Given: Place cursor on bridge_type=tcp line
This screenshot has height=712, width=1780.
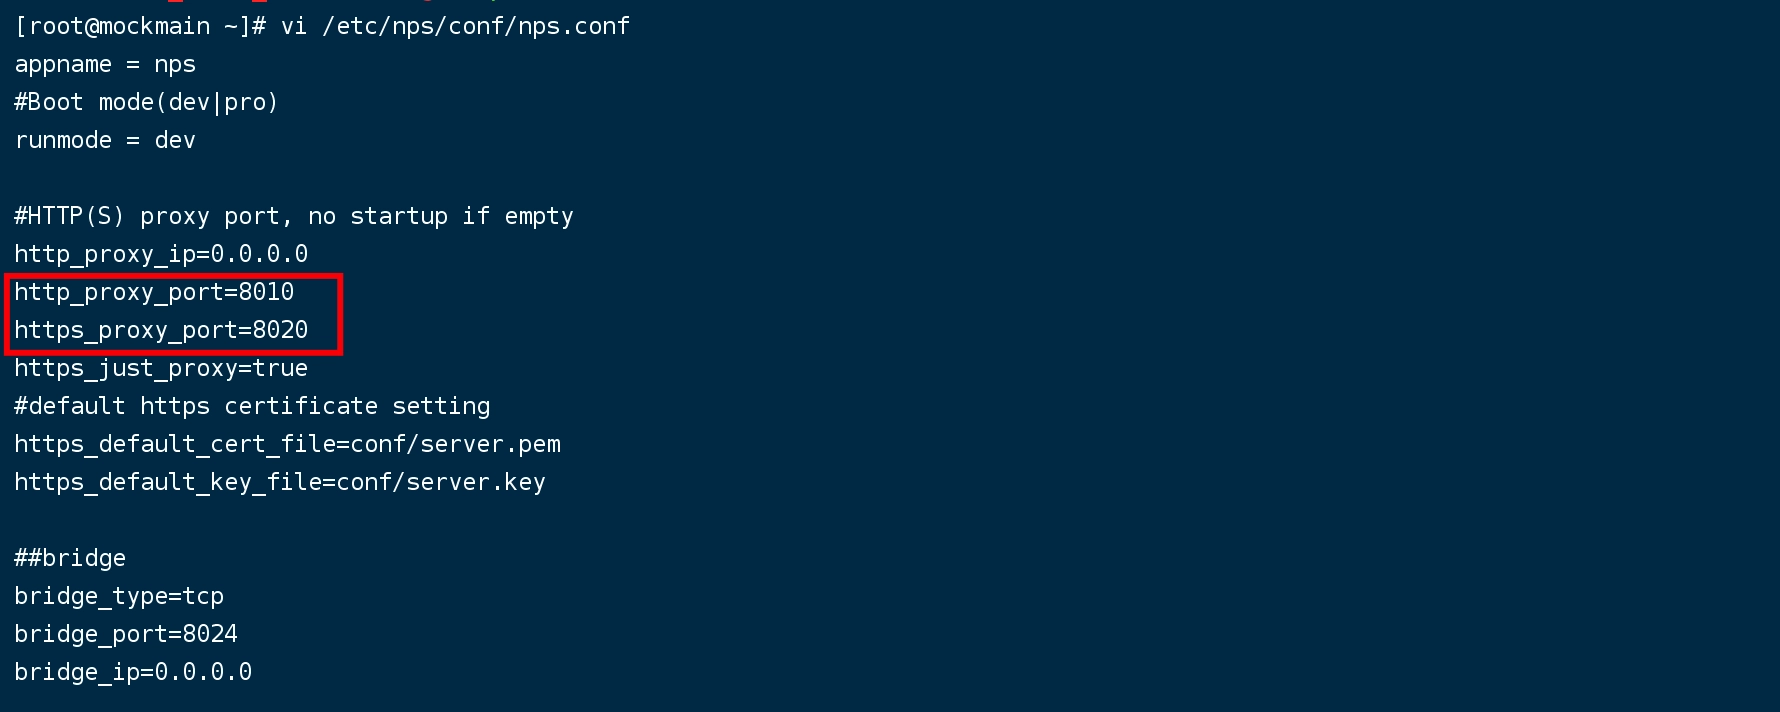Looking at the screenshot, I should pyautogui.click(x=119, y=596).
